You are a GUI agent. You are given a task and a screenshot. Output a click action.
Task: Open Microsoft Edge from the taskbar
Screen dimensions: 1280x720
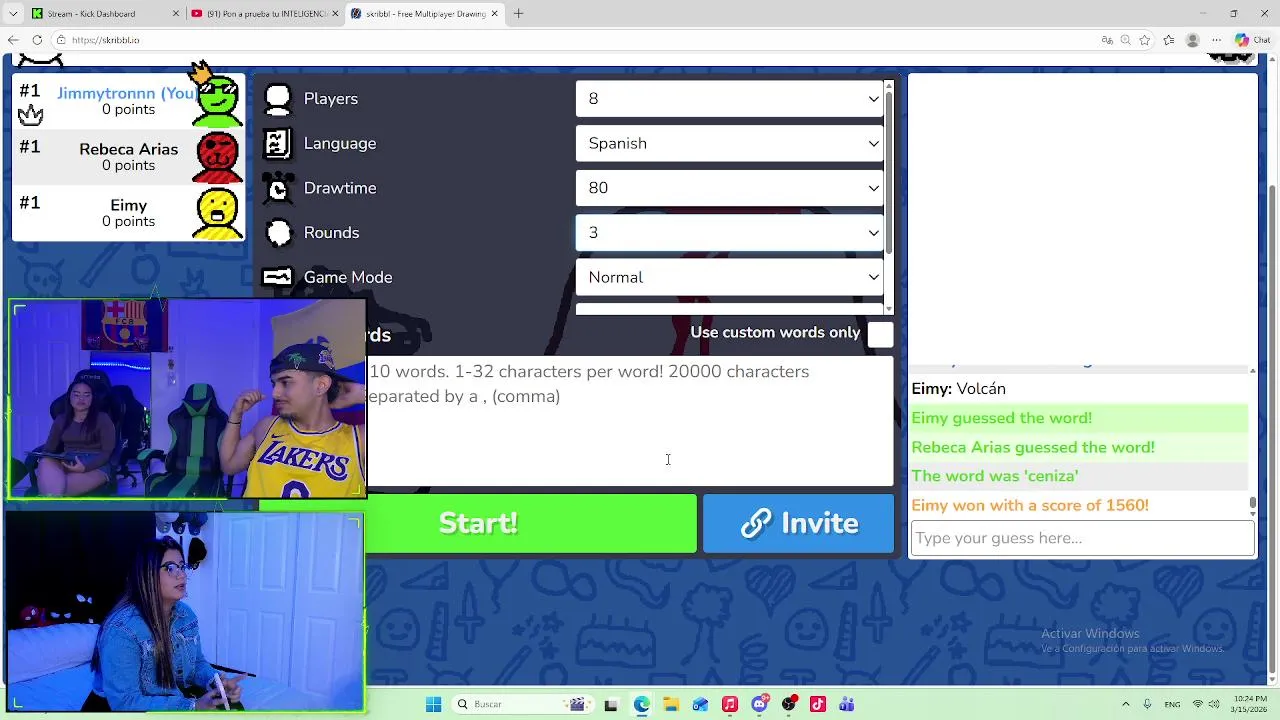641,704
